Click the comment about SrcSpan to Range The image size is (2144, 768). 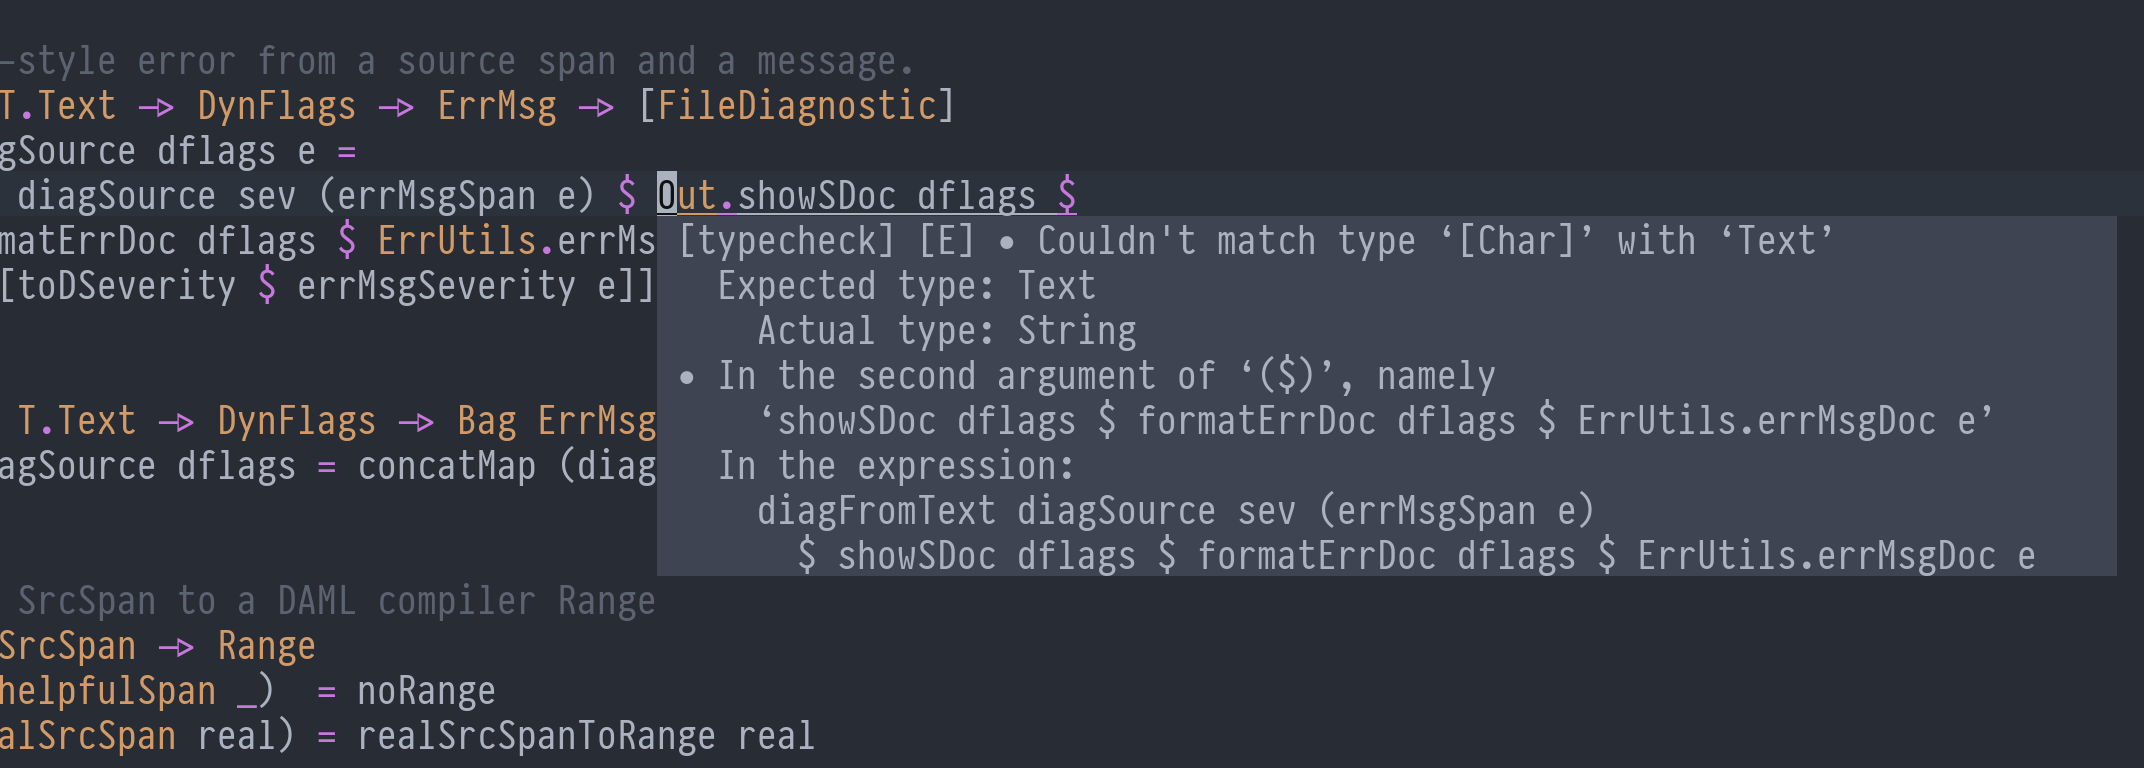pyautogui.click(x=336, y=601)
